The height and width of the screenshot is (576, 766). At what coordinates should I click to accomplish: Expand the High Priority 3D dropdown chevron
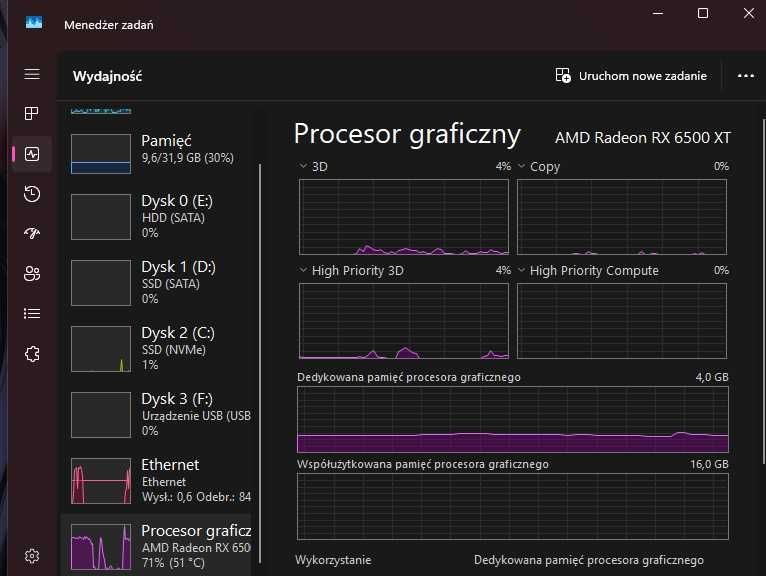pos(303,270)
